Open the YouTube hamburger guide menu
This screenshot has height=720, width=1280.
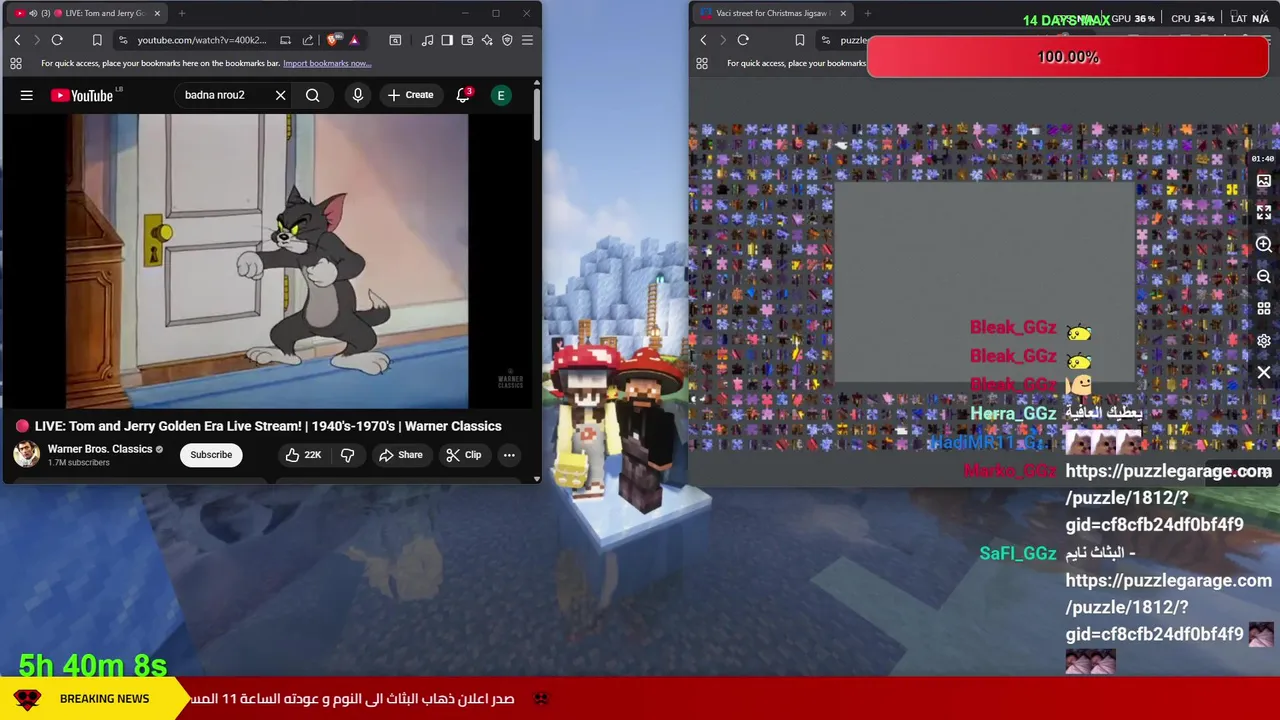(x=27, y=95)
